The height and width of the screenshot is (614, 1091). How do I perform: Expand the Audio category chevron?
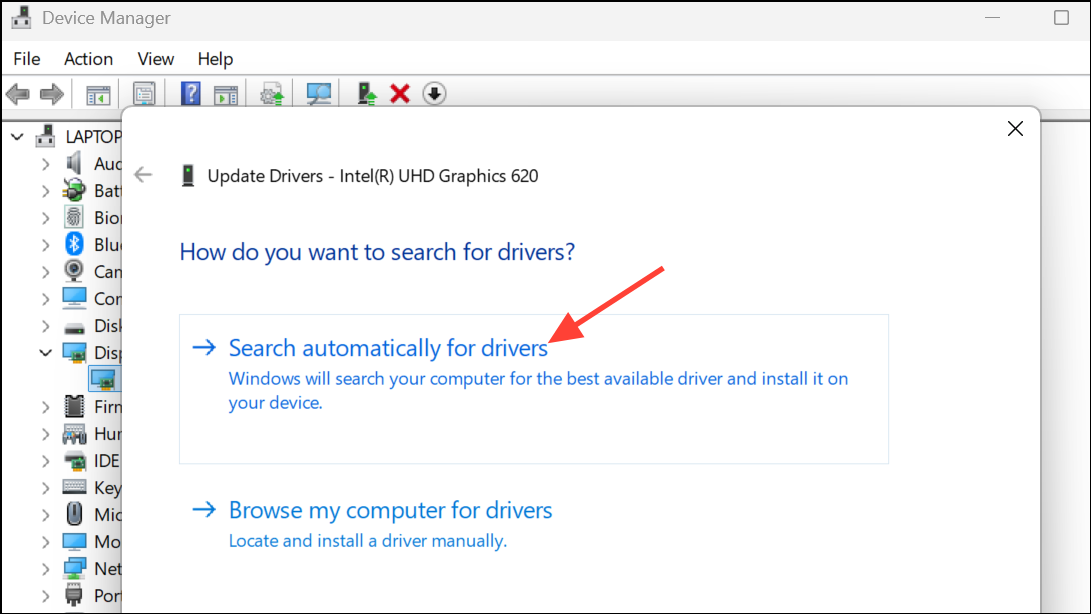pos(45,164)
